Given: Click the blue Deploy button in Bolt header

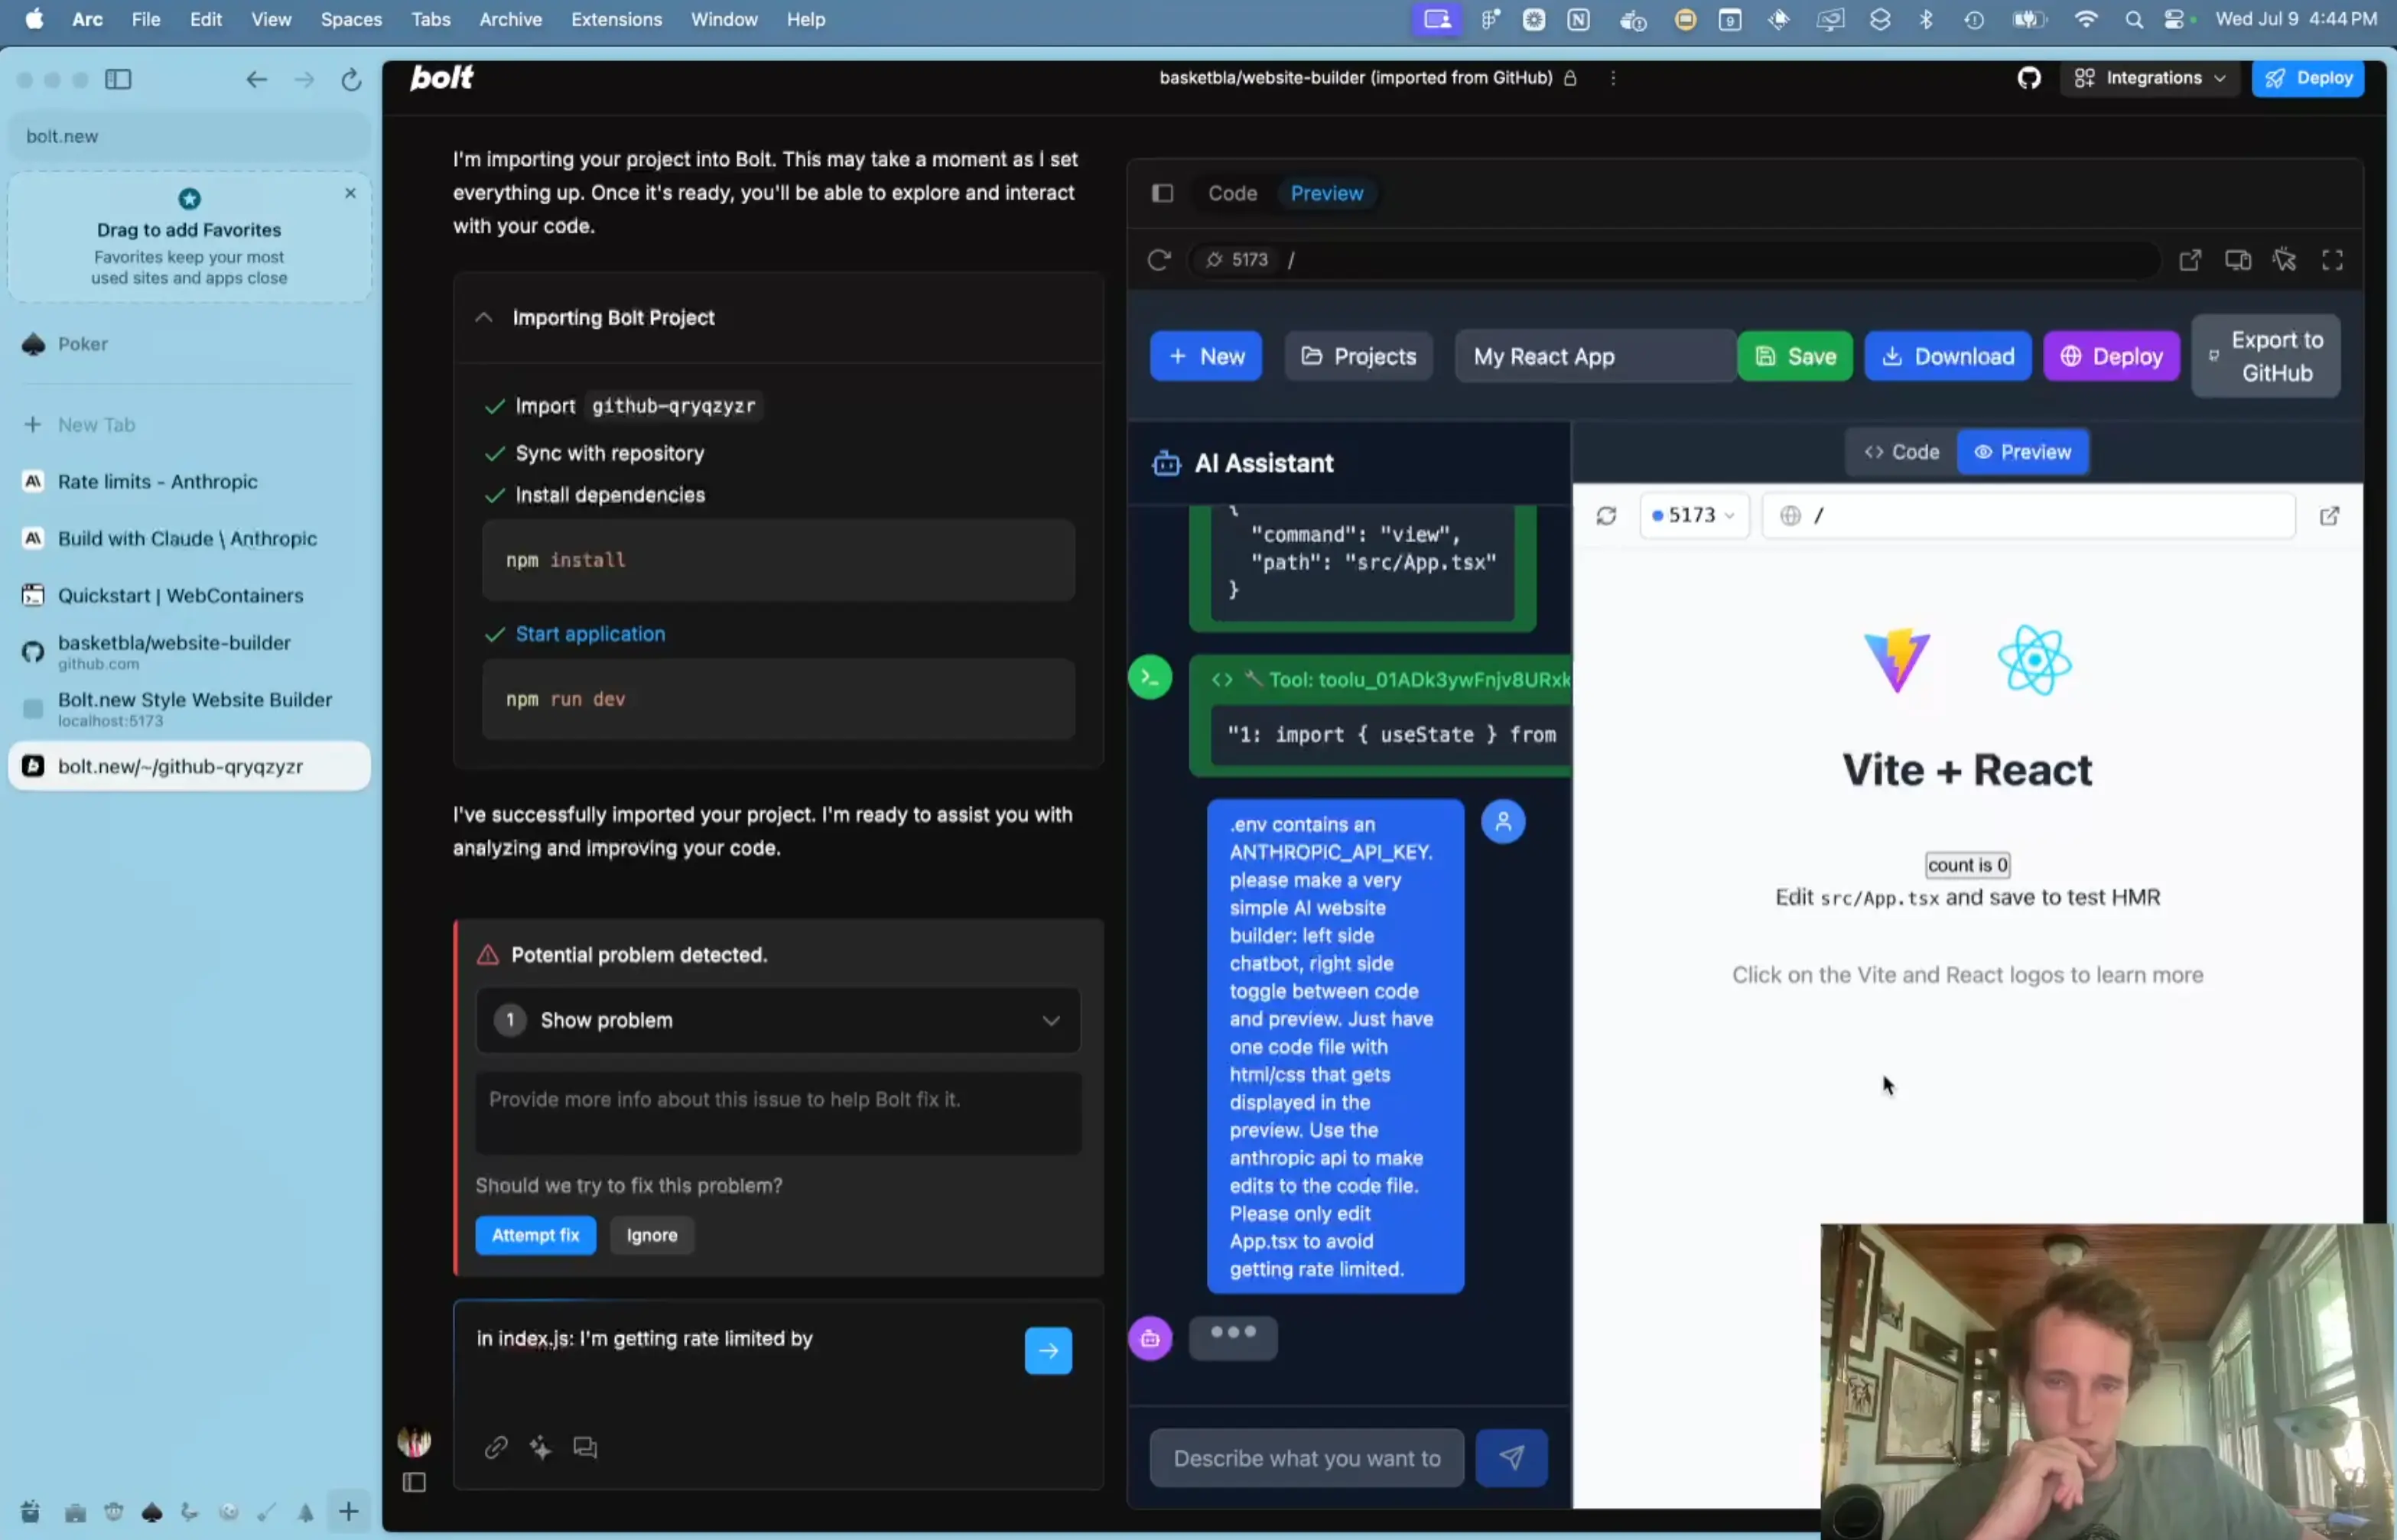Looking at the screenshot, I should pyautogui.click(x=2307, y=78).
